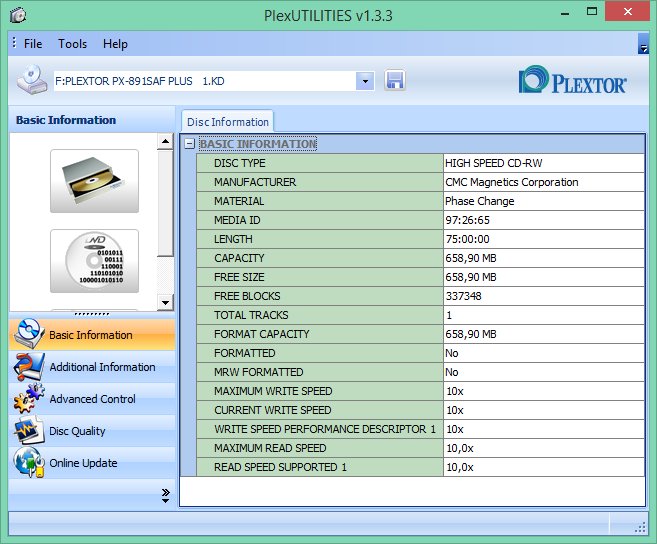Select the FREE BLOCKS row label
The image size is (657, 544).
point(247,296)
